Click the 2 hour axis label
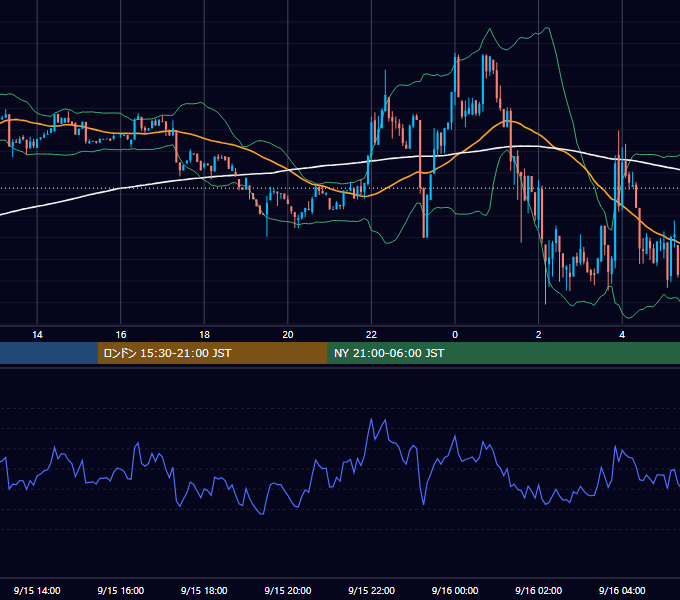The image size is (680, 600). [x=539, y=334]
